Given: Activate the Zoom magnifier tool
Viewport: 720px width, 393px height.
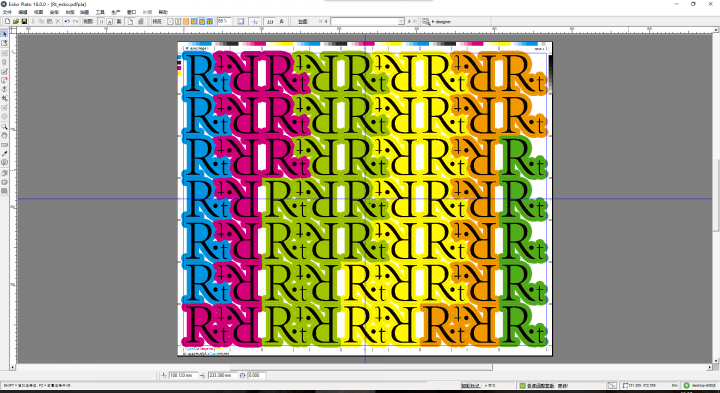Looking at the screenshot, I should point(5,126).
